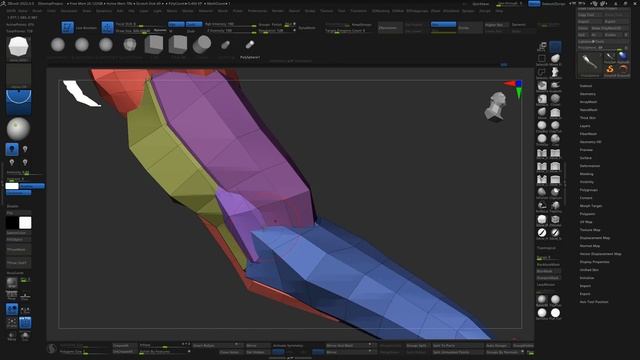Viewport: 640px width, 360px height.
Task: Click Make PolyMesh3D button
Action: (x=609, y=28)
